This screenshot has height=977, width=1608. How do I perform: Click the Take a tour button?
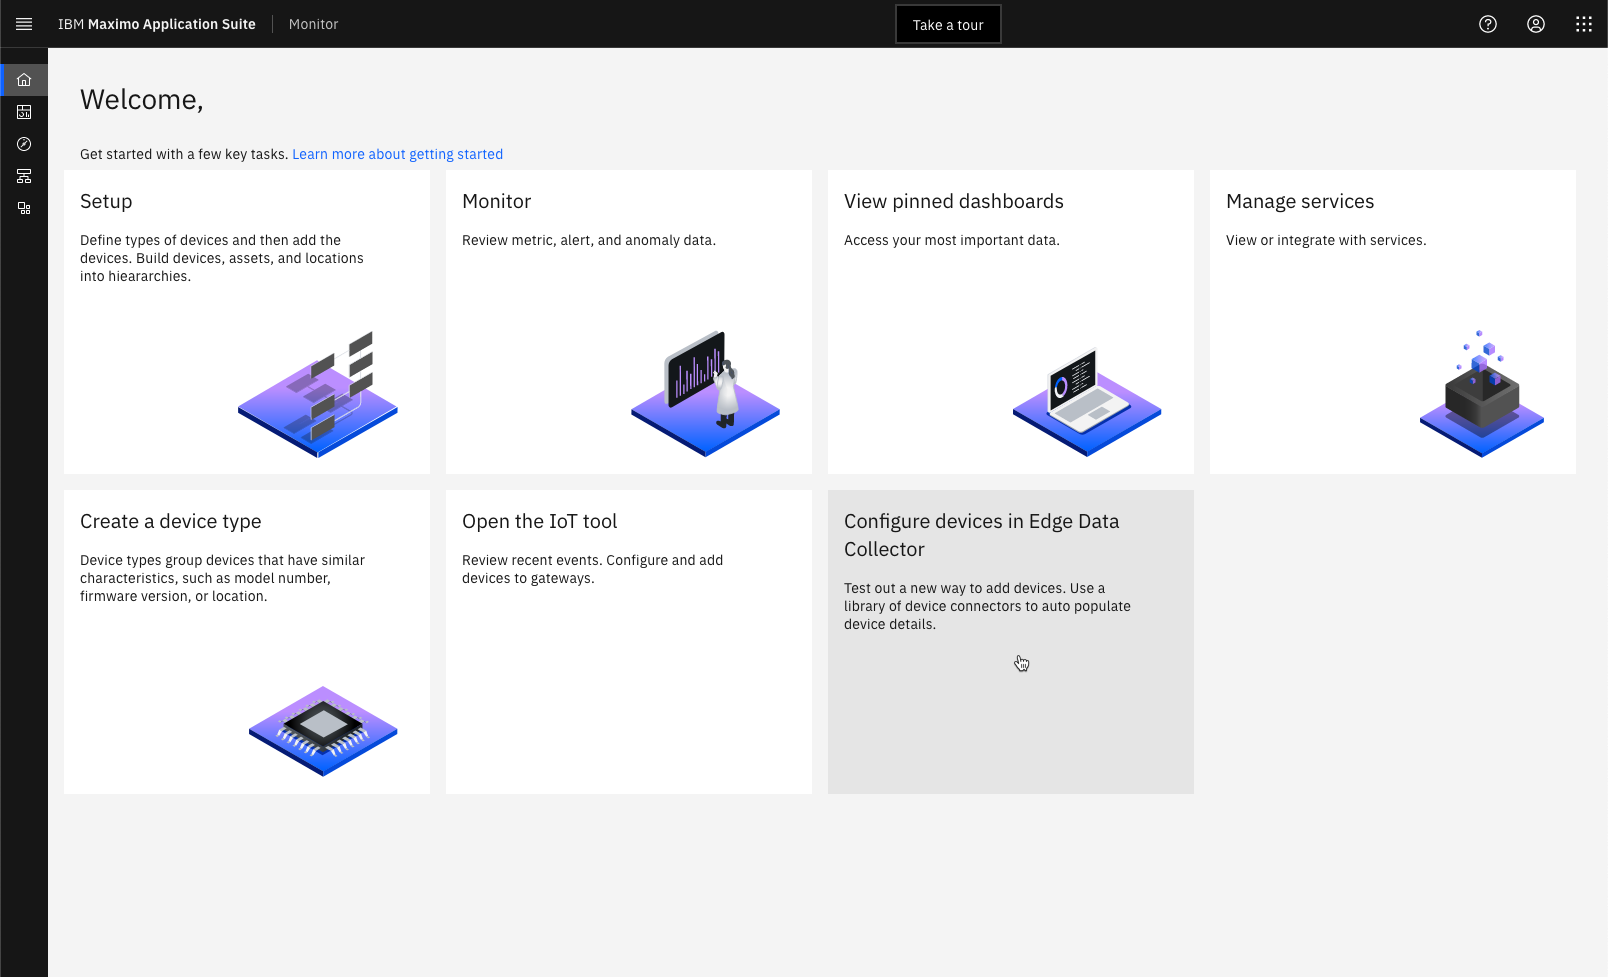tap(948, 24)
